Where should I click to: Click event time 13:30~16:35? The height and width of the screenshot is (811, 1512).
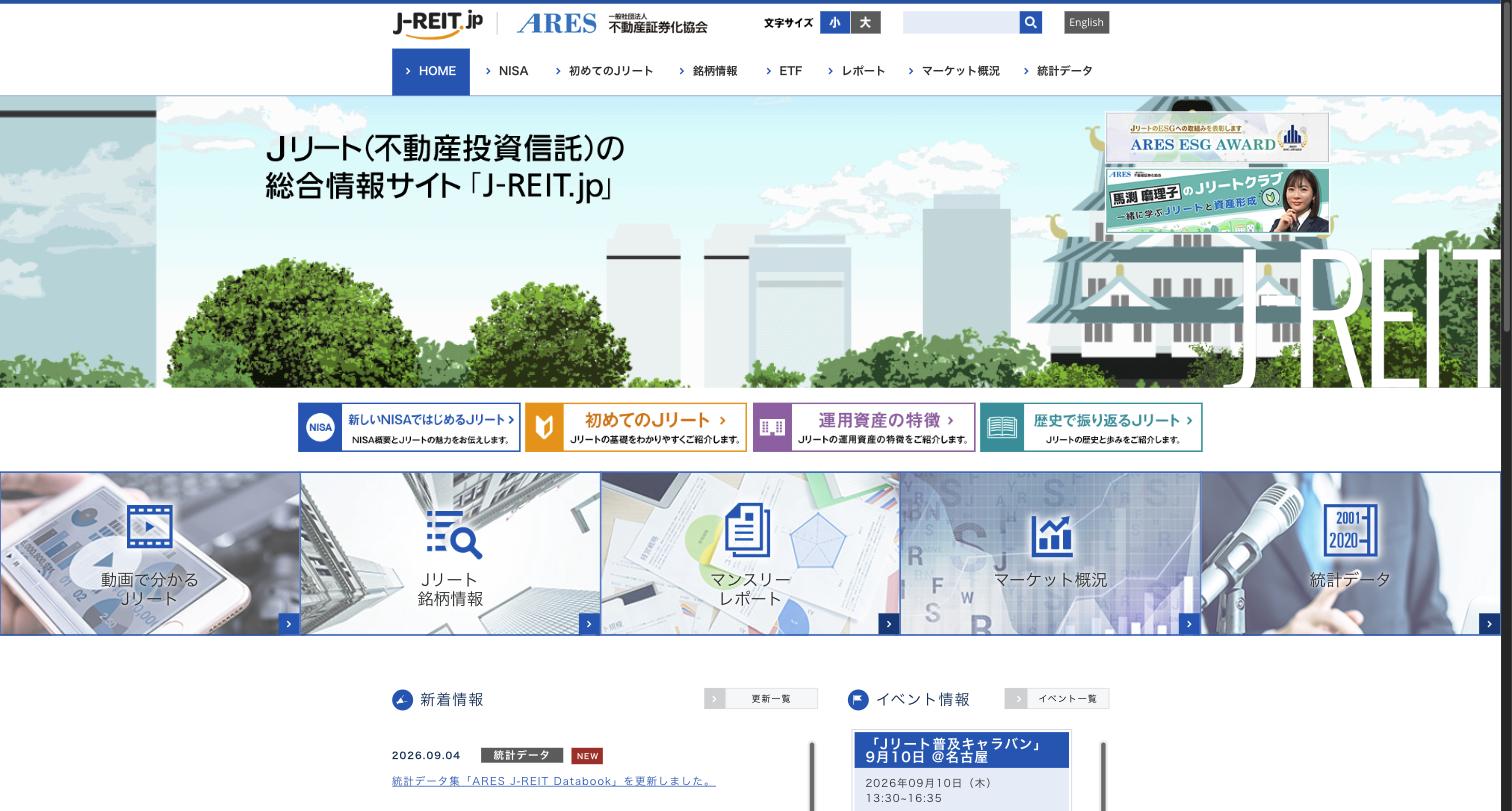pyautogui.click(x=904, y=799)
